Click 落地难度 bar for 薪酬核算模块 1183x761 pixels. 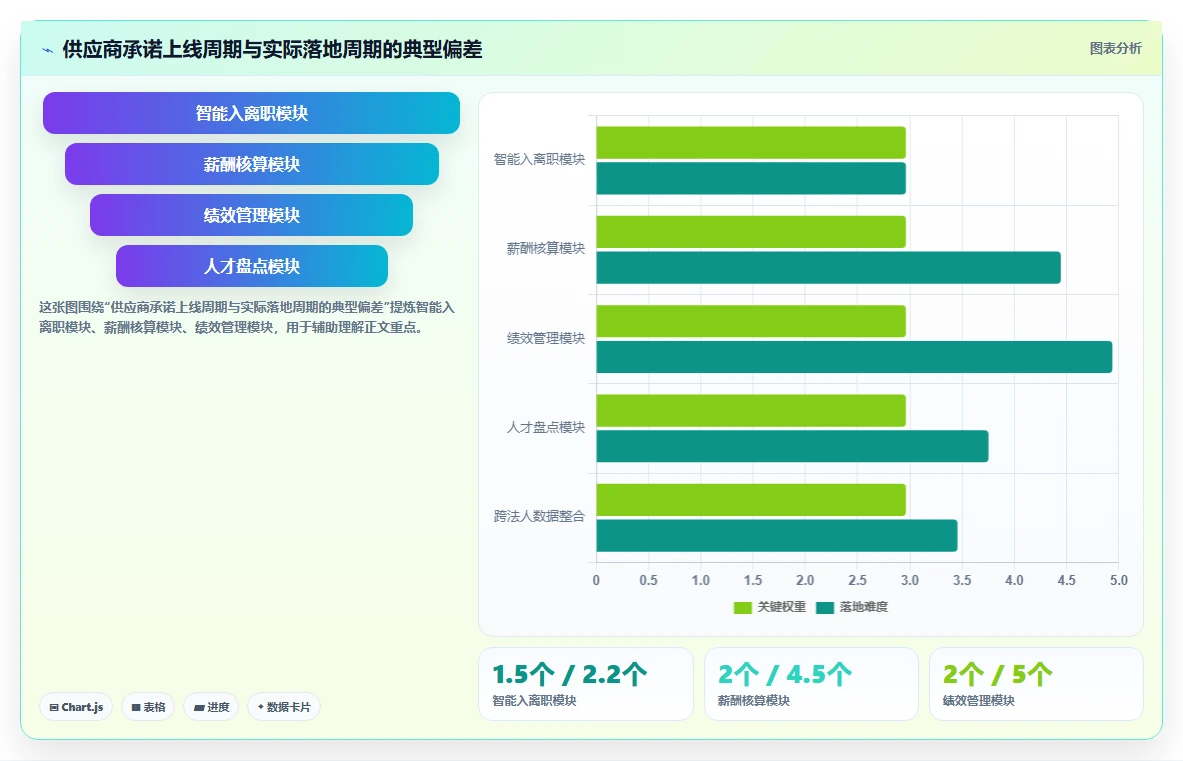tap(828, 268)
